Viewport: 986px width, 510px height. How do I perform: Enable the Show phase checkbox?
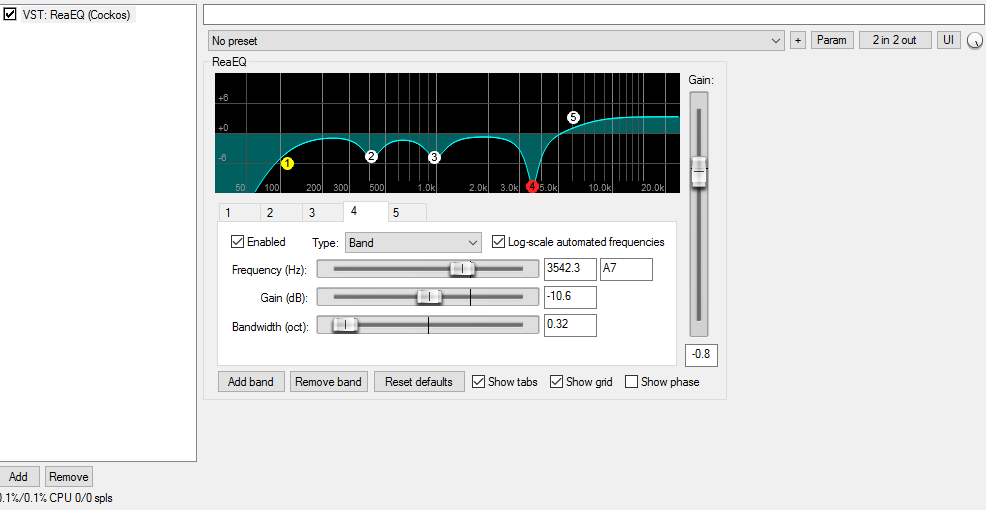(631, 381)
